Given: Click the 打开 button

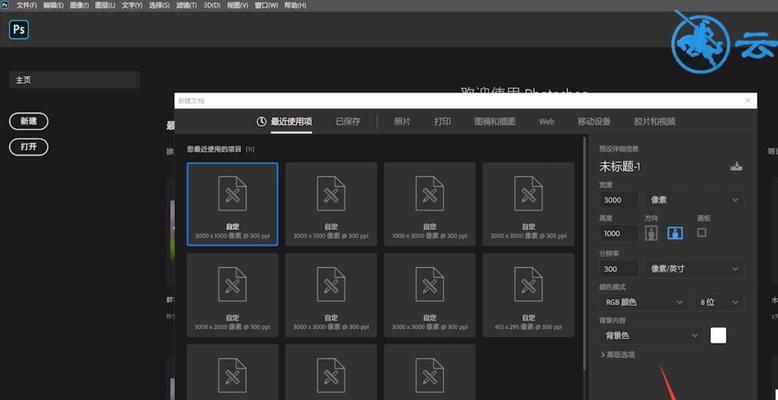Looking at the screenshot, I should coord(29,147).
